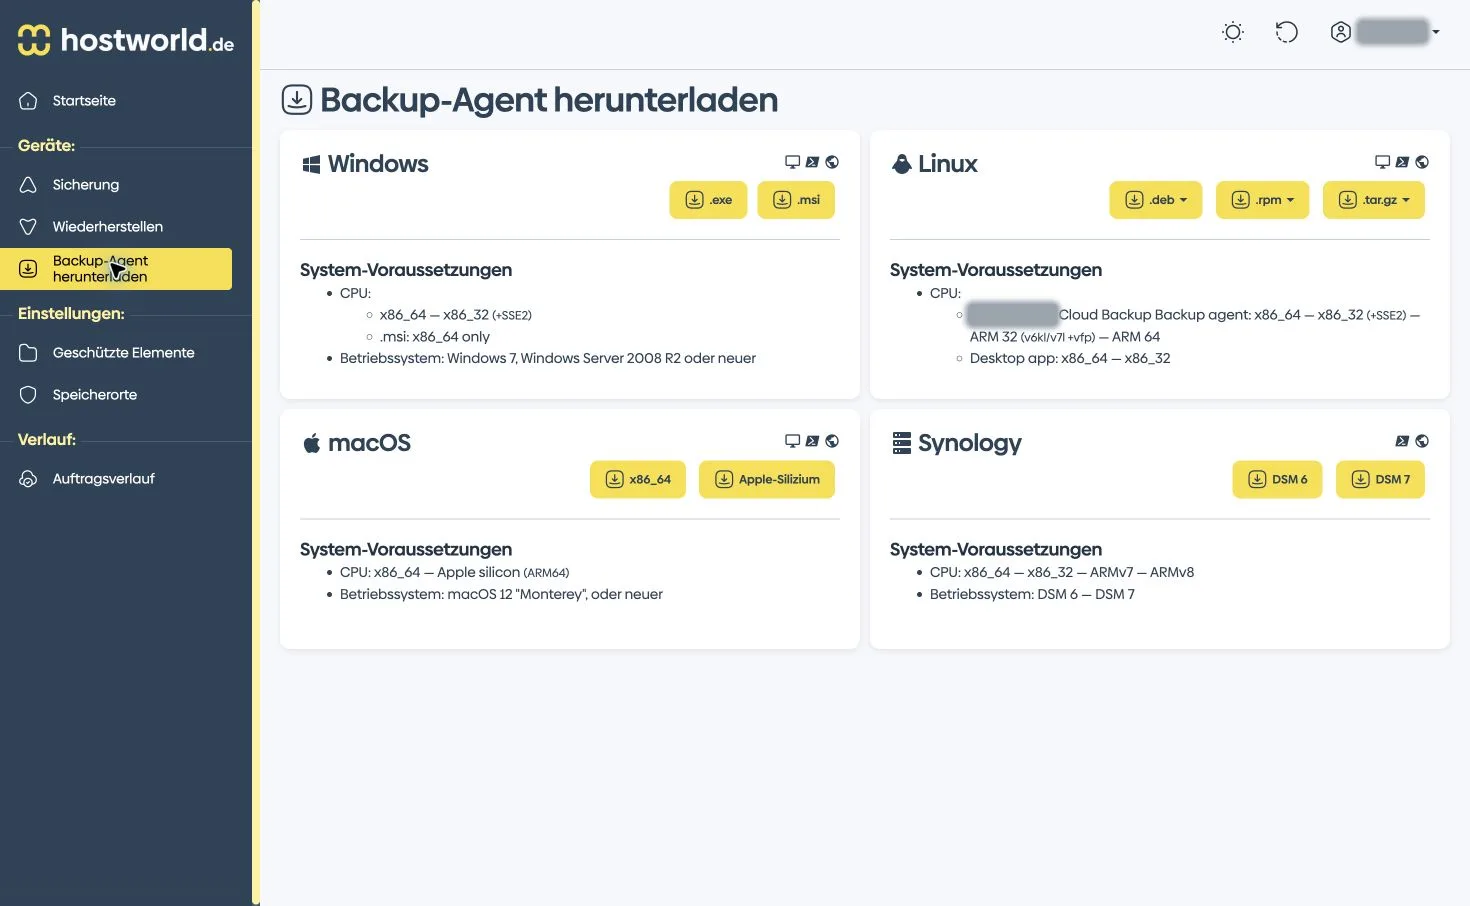This screenshot has height=906, width=1470.
Task: Open Backup-Agent herunterladen in the sidebar
Action: pyautogui.click(x=116, y=269)
